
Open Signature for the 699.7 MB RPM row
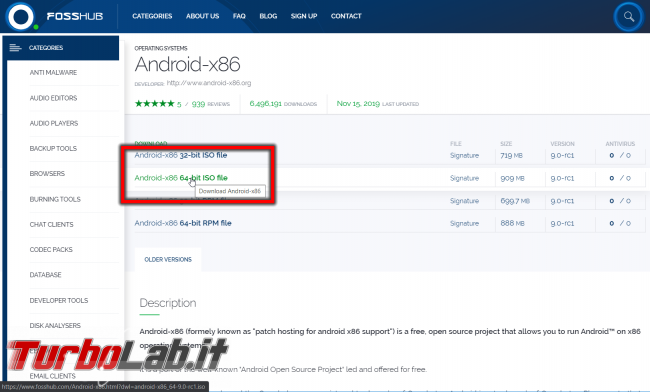[464, 201]
